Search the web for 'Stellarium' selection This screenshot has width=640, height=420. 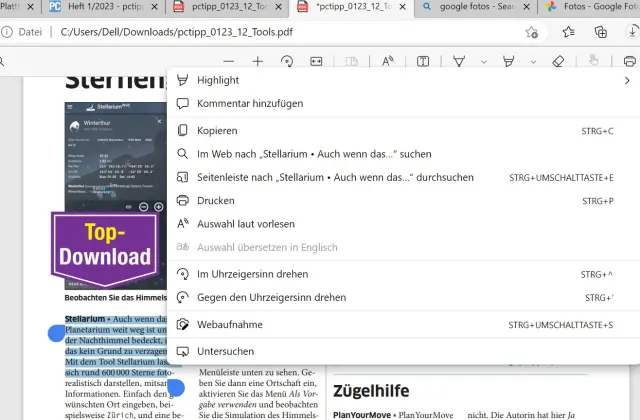[x=314, y=155]
